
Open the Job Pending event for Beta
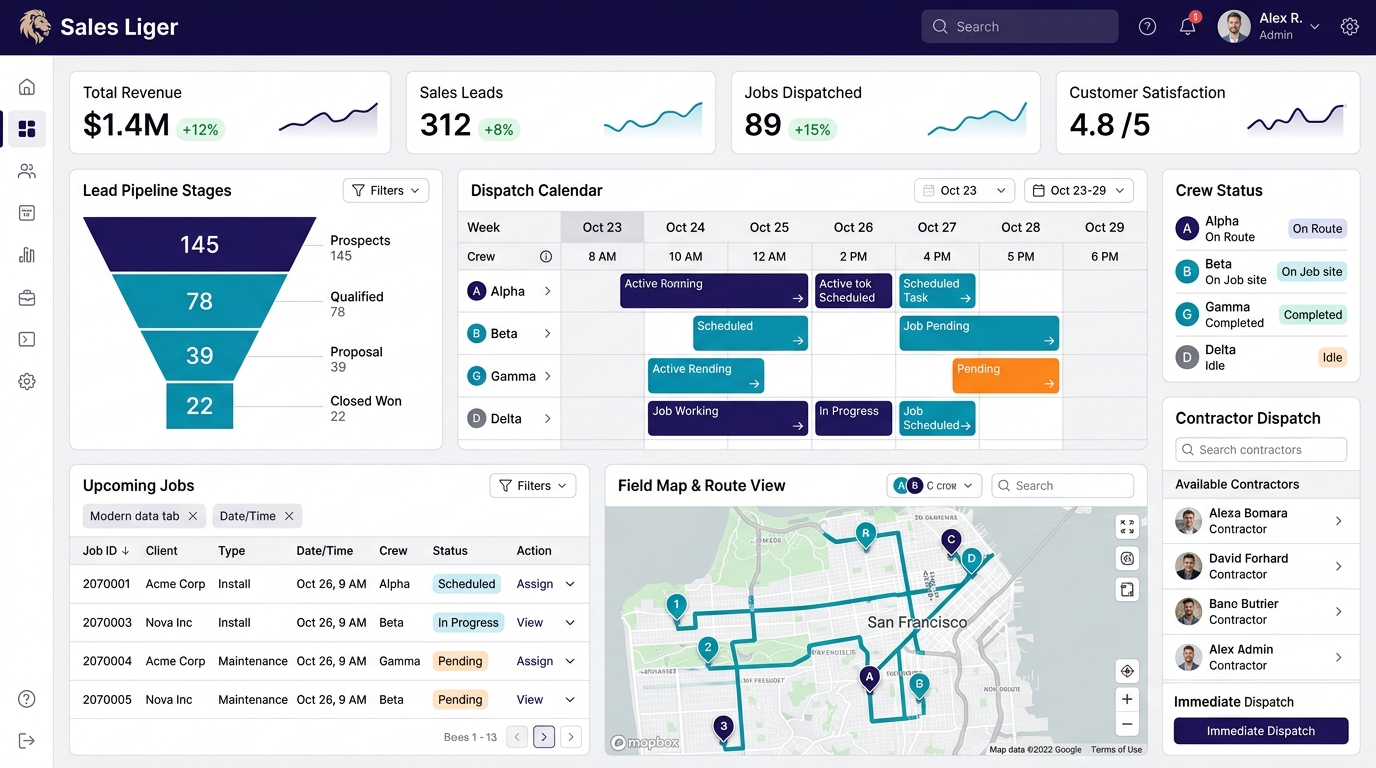(979, 333)
